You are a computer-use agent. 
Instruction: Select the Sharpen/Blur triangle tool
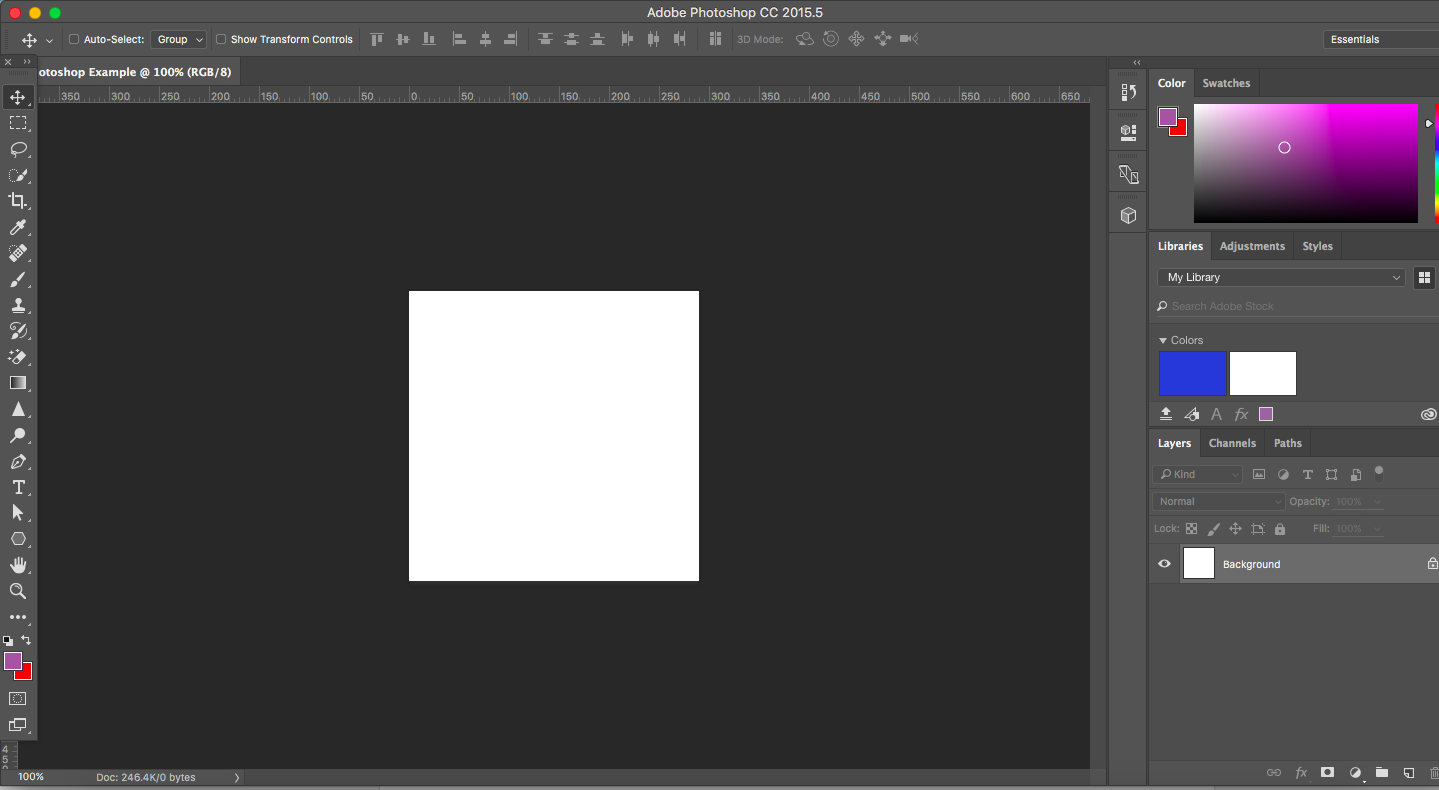[x=18, y=409]
